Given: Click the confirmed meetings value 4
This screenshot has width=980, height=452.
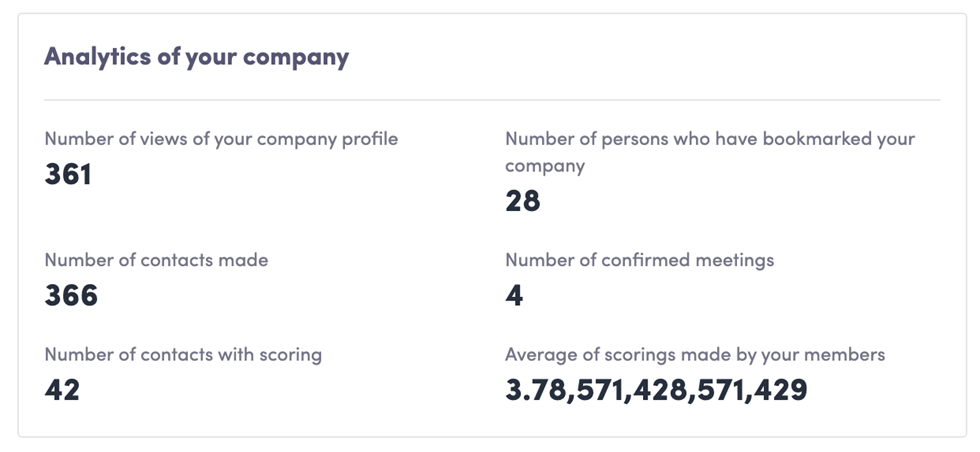Looking at the screenshot, I should click(514, 296).
